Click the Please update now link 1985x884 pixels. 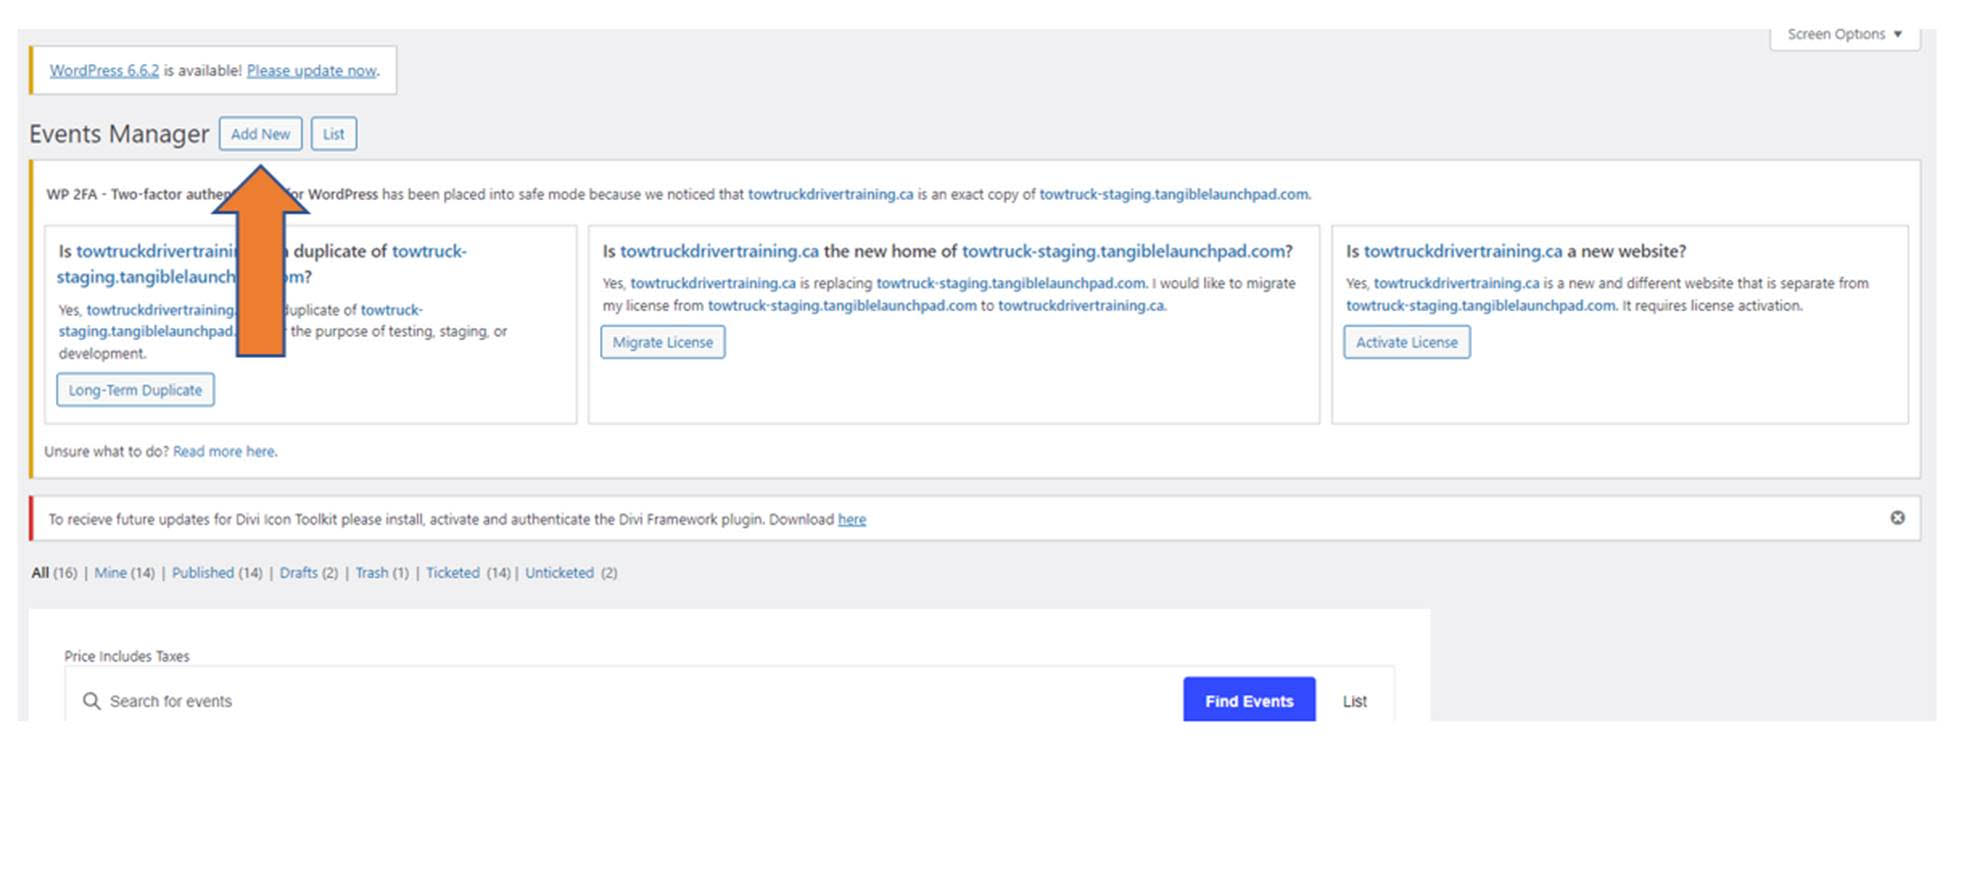311,71
